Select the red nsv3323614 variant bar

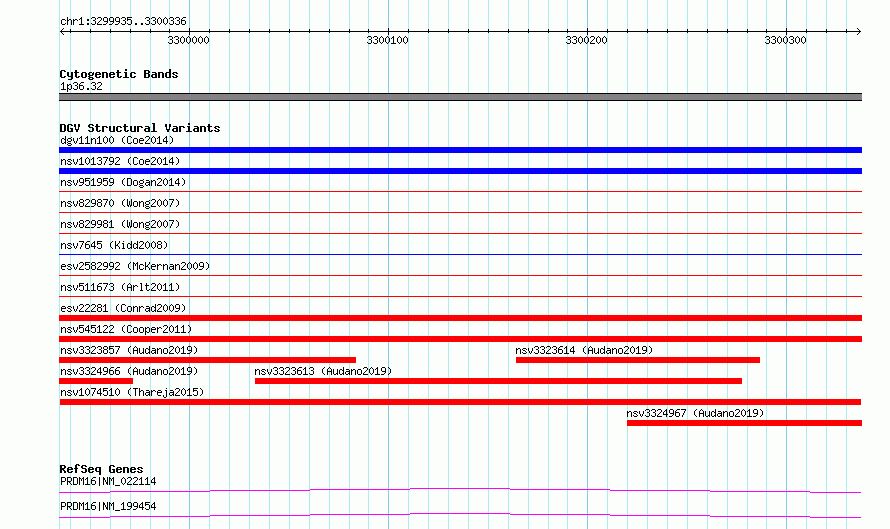point(637,360)
